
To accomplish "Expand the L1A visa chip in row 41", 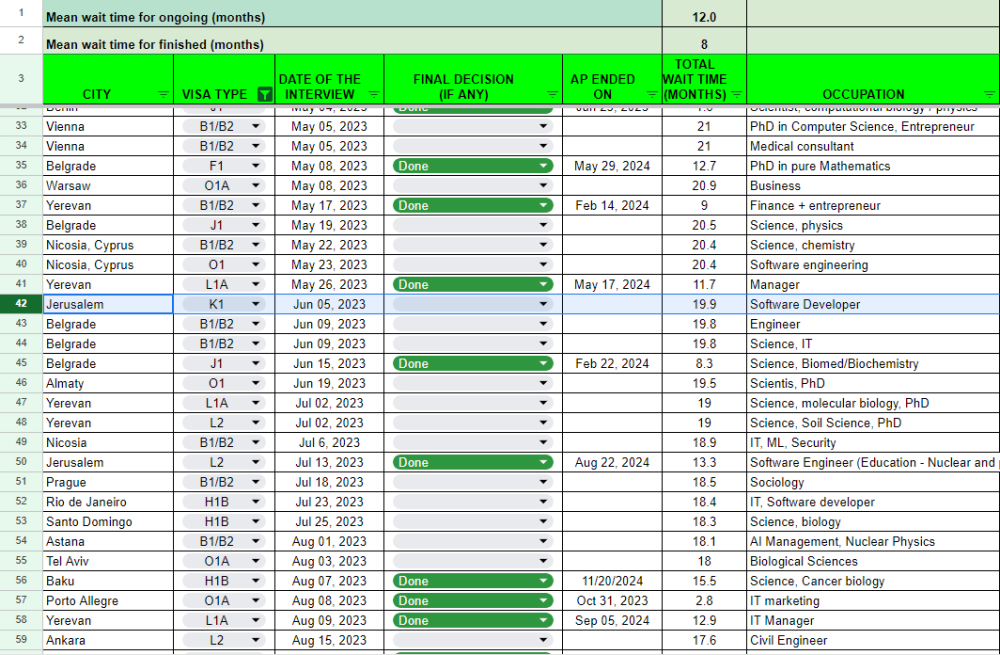I will [x=256, y=284].
